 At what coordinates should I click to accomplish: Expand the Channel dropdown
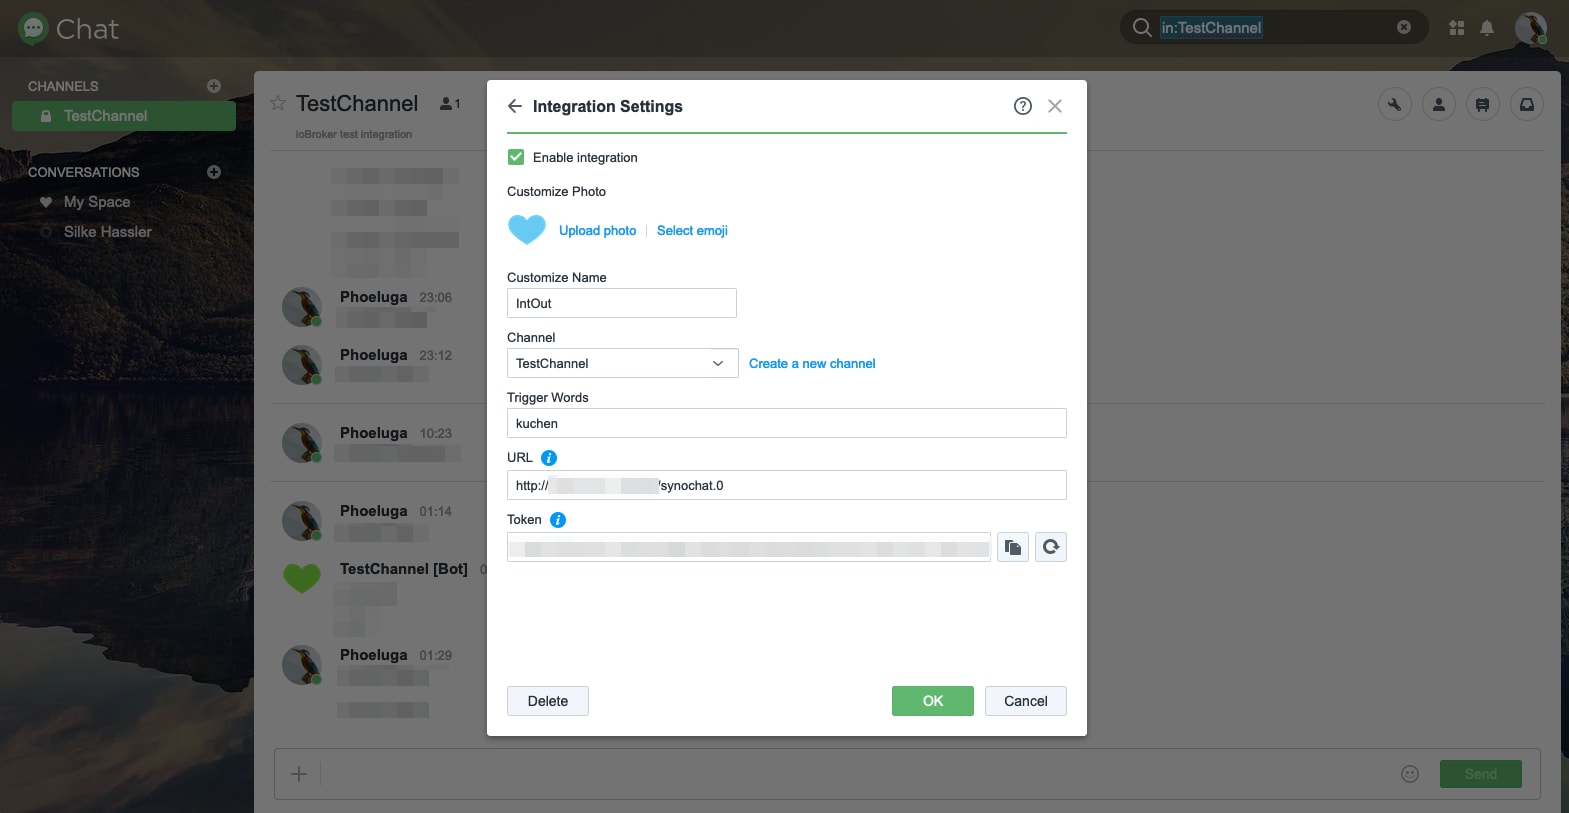(x=622, y=363)
